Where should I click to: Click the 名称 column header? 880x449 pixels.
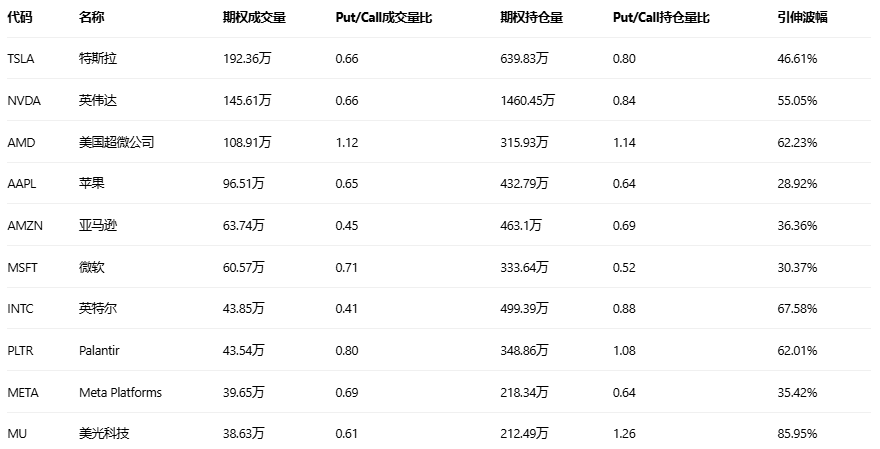(91, 18)
